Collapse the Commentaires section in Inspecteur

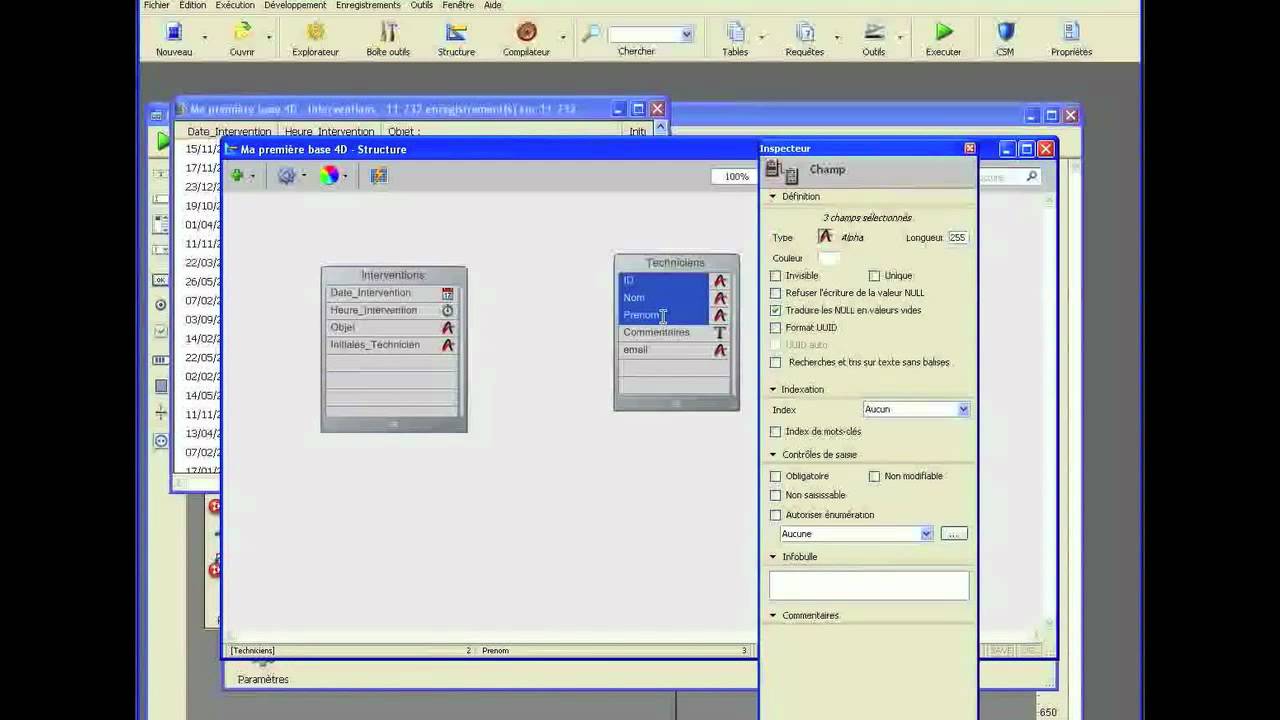773,615
